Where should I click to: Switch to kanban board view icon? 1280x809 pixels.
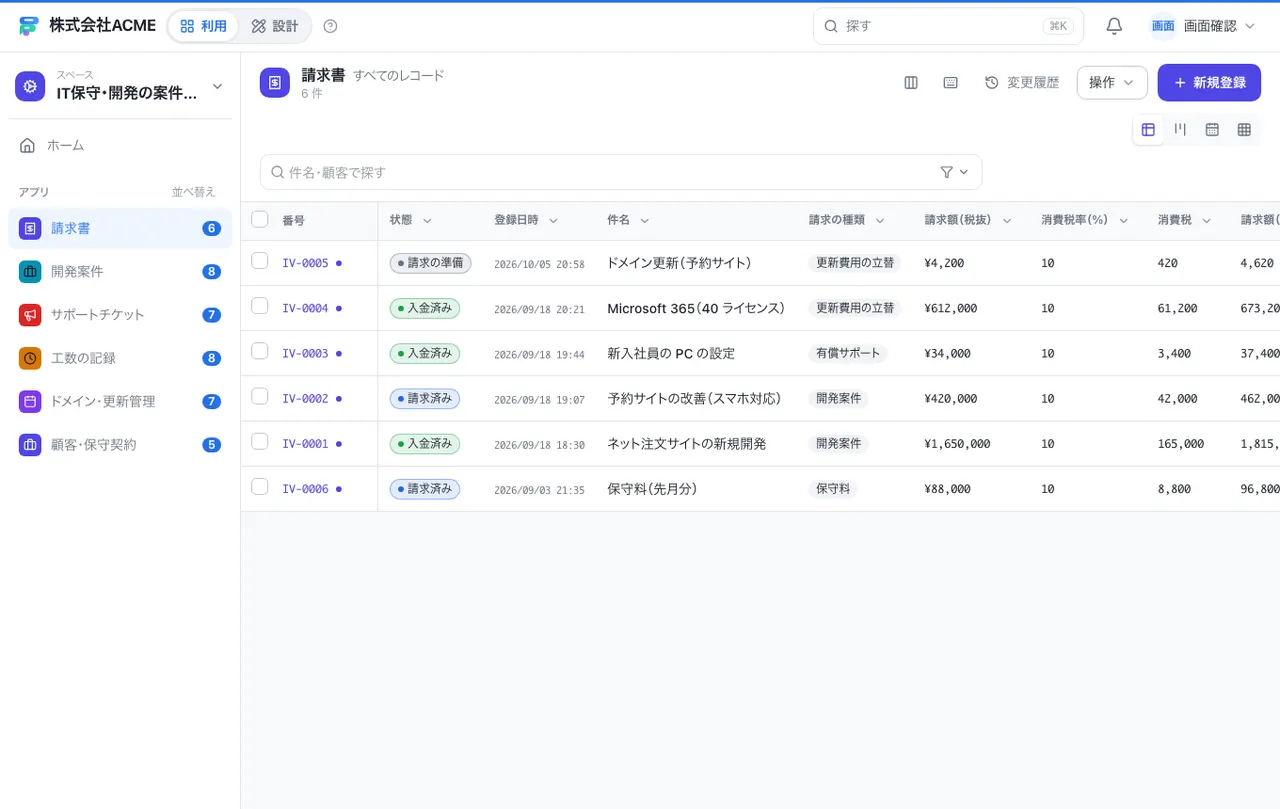pos(1180,130)
